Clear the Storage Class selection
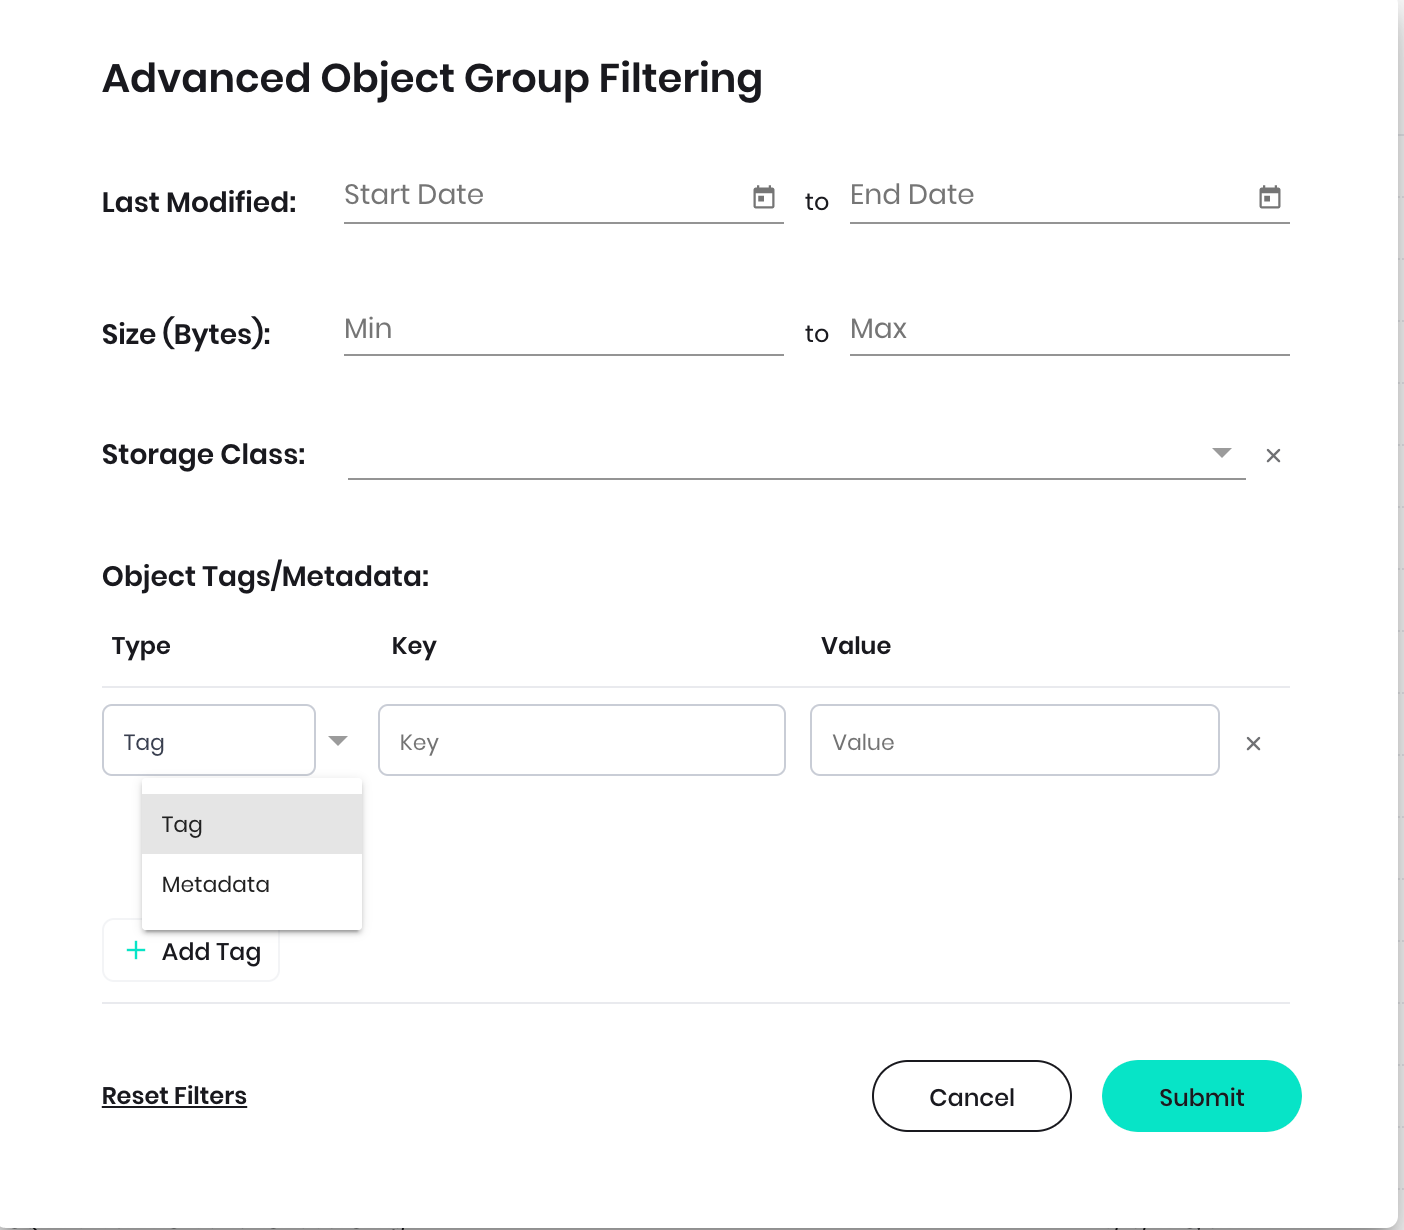 (1273, 456)
